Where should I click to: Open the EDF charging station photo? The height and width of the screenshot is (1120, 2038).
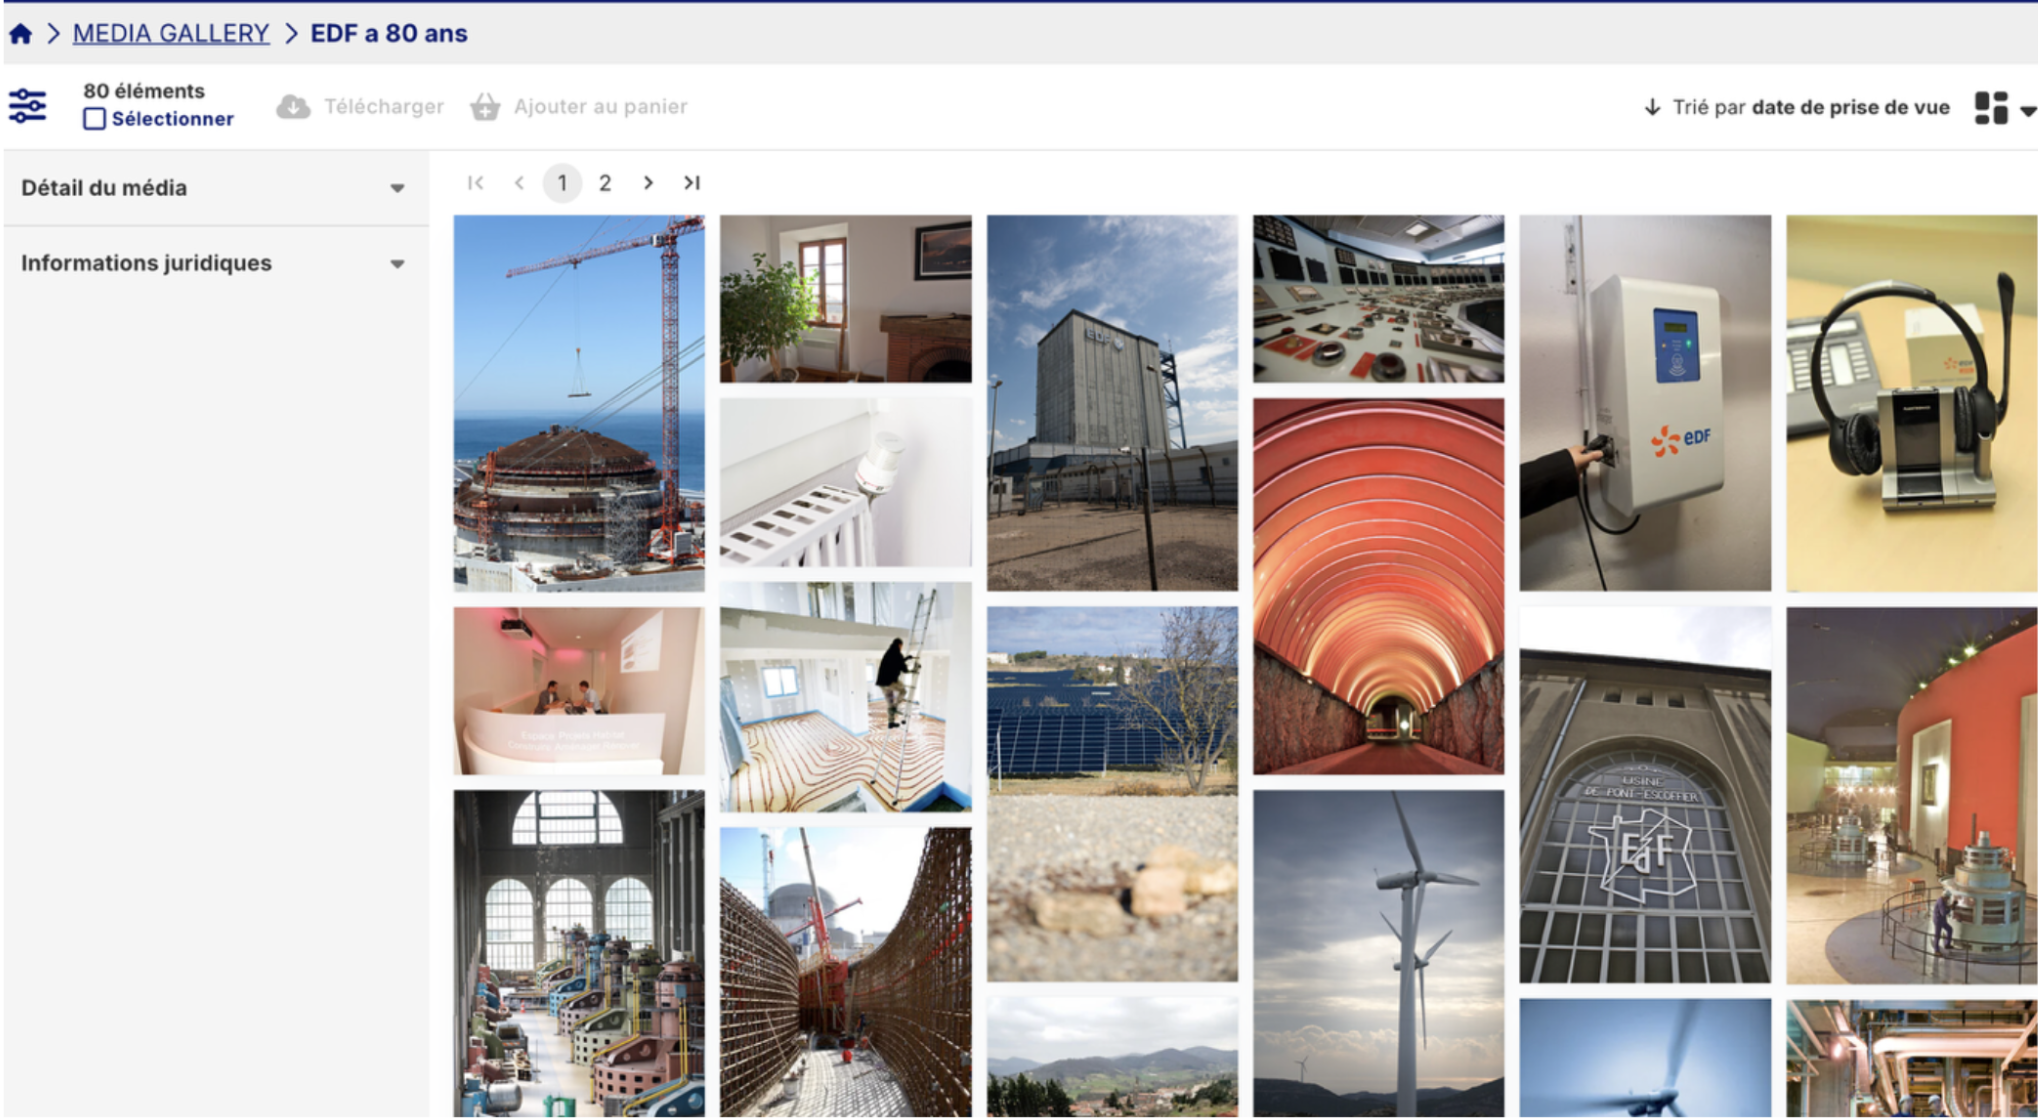click(x=1645, y=403)
